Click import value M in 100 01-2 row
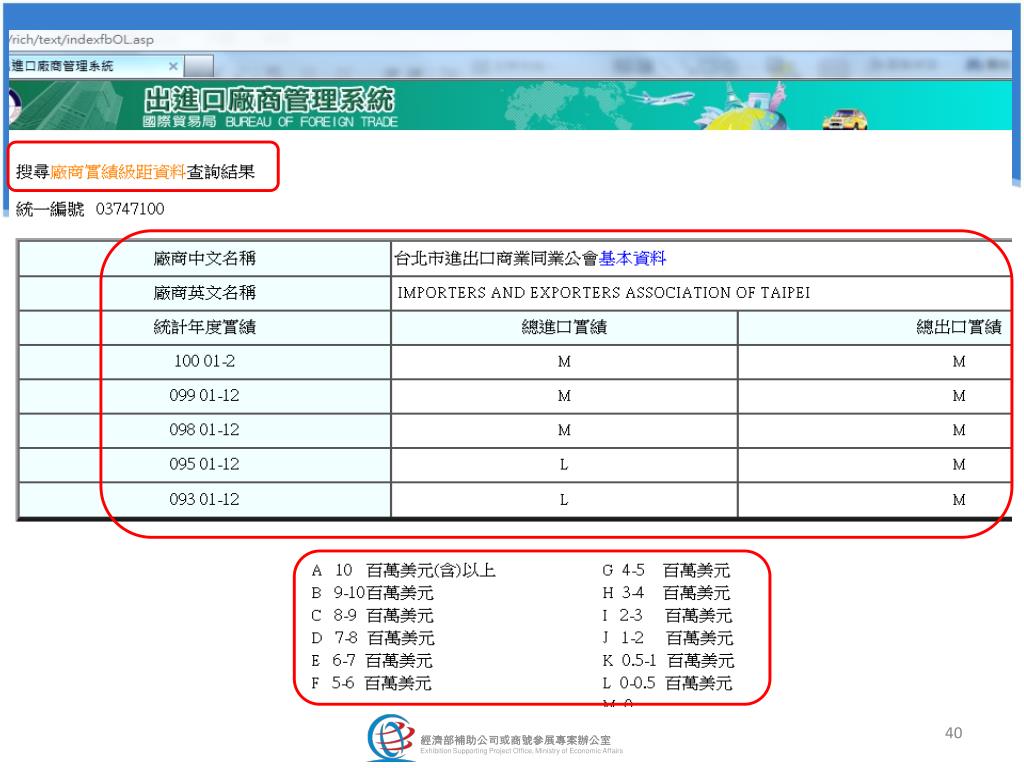 click(564, 361)
